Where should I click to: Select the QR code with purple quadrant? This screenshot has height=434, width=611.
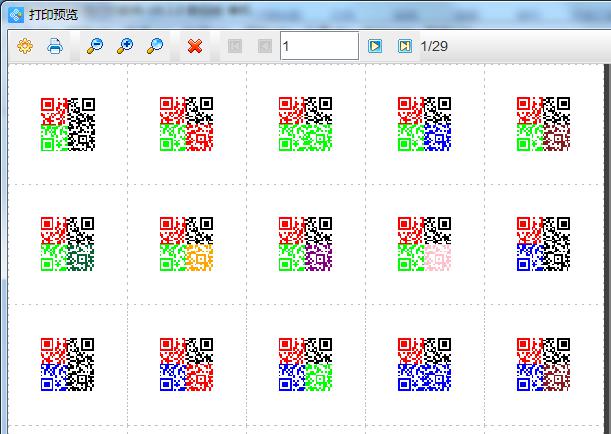click(305, 244)
